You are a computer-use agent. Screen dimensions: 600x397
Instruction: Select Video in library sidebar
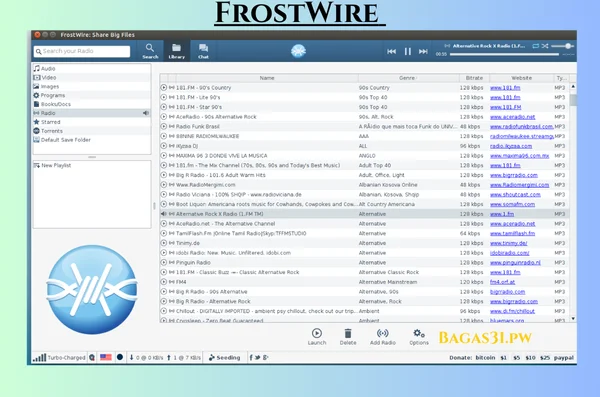92,77
